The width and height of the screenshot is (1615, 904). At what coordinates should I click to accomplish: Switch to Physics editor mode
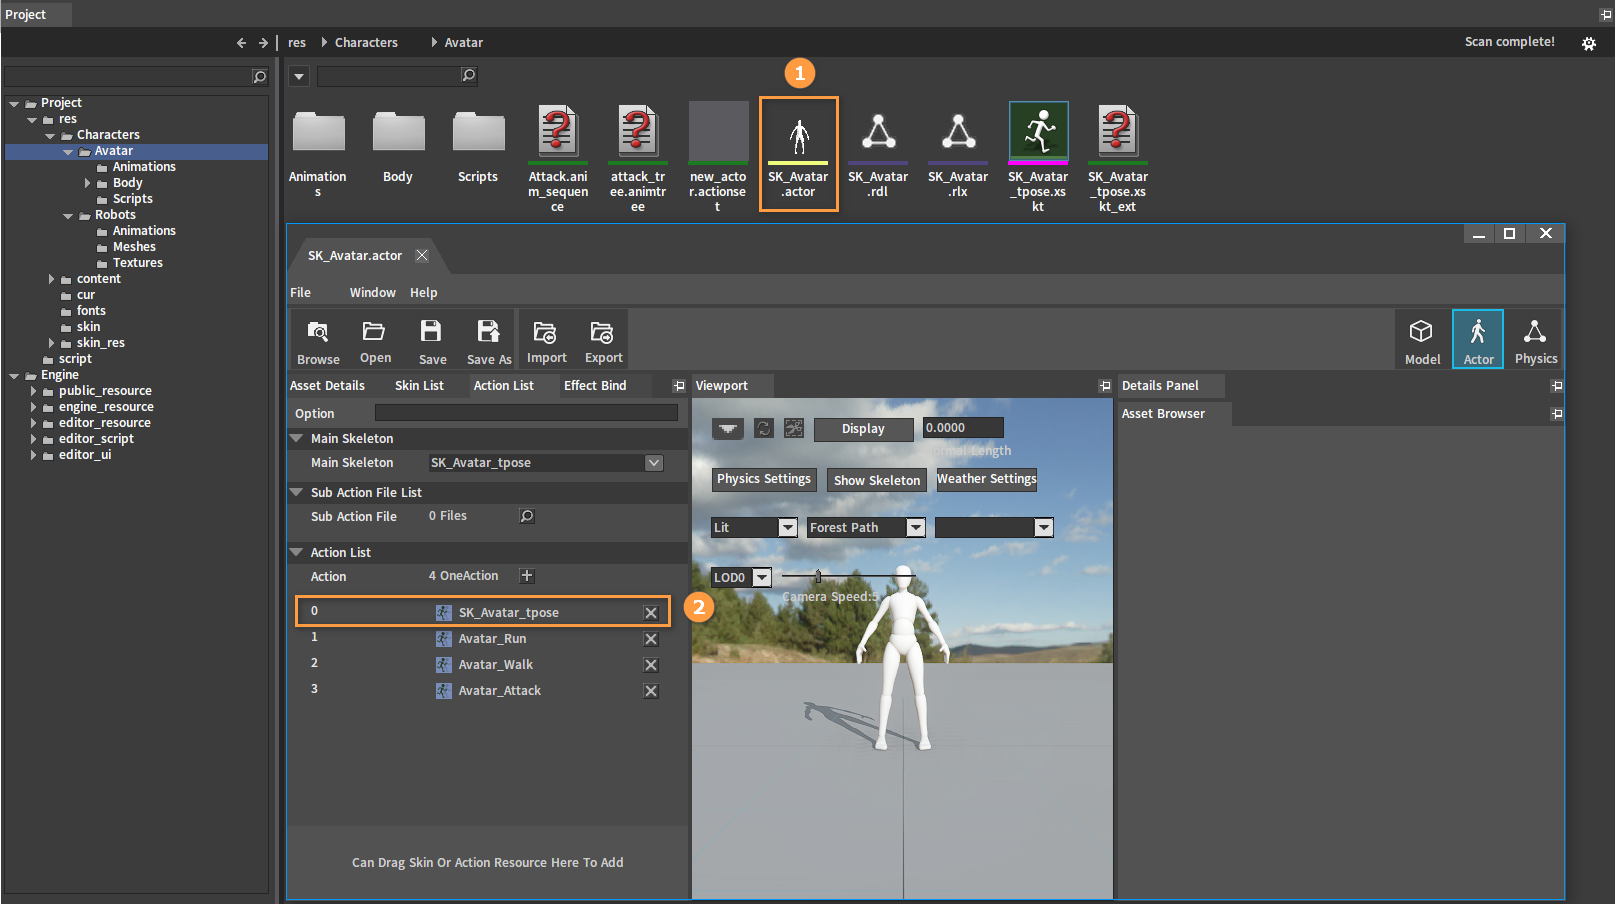tap(1535, 340)
